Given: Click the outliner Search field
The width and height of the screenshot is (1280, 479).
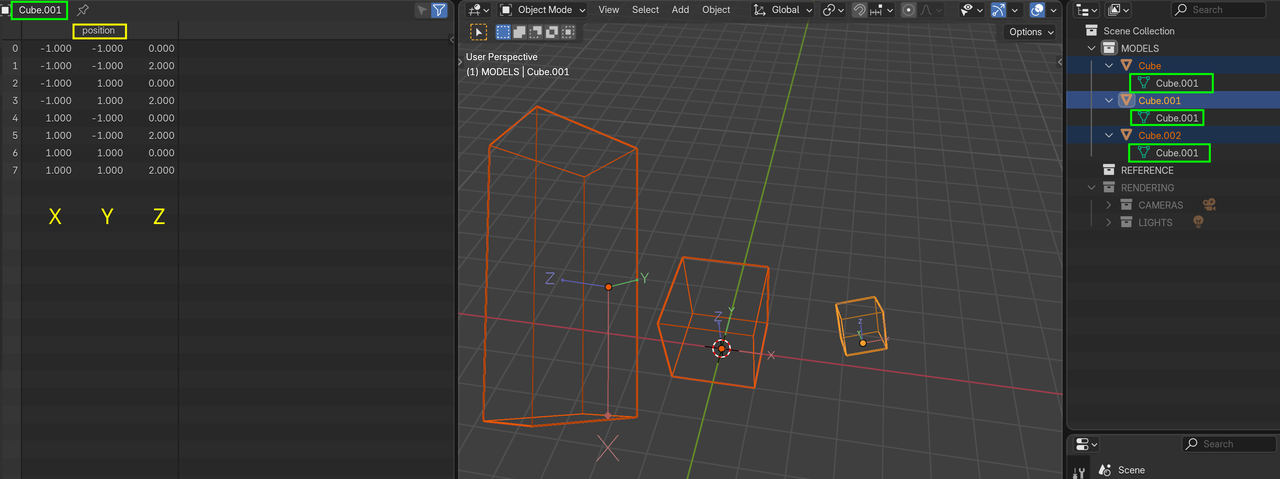Looking at the screenshot, I should click(1220, 10).
